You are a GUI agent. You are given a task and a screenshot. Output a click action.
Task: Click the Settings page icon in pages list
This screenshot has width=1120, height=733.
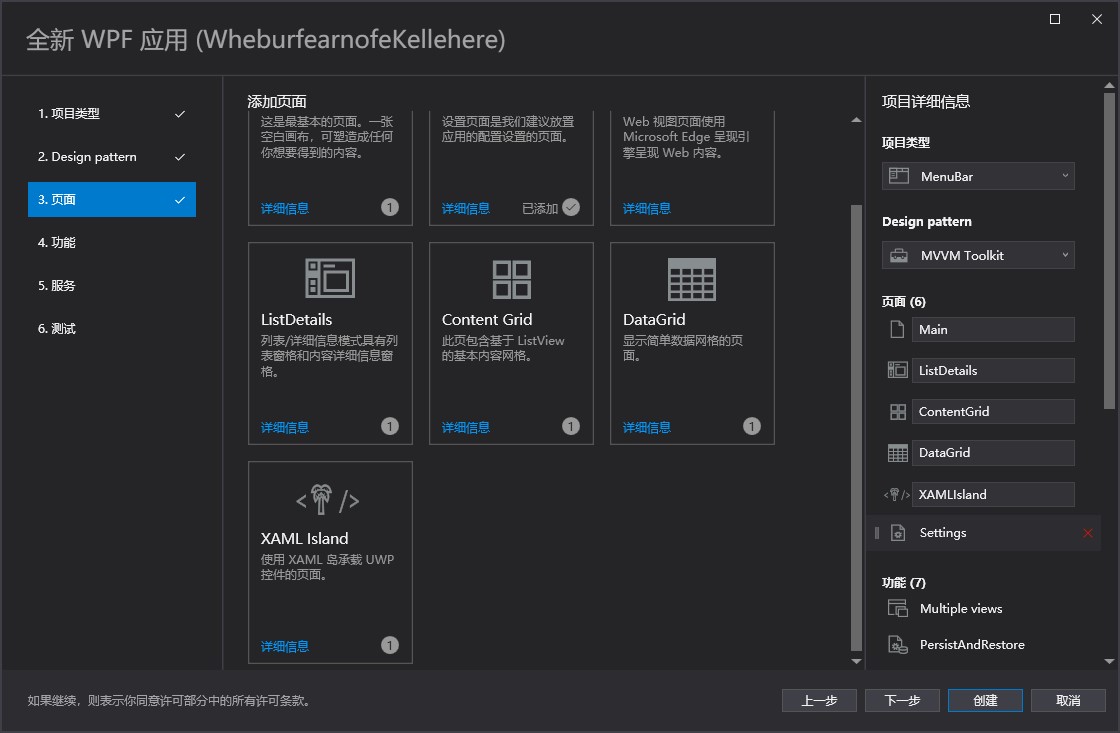coord(898,533)
